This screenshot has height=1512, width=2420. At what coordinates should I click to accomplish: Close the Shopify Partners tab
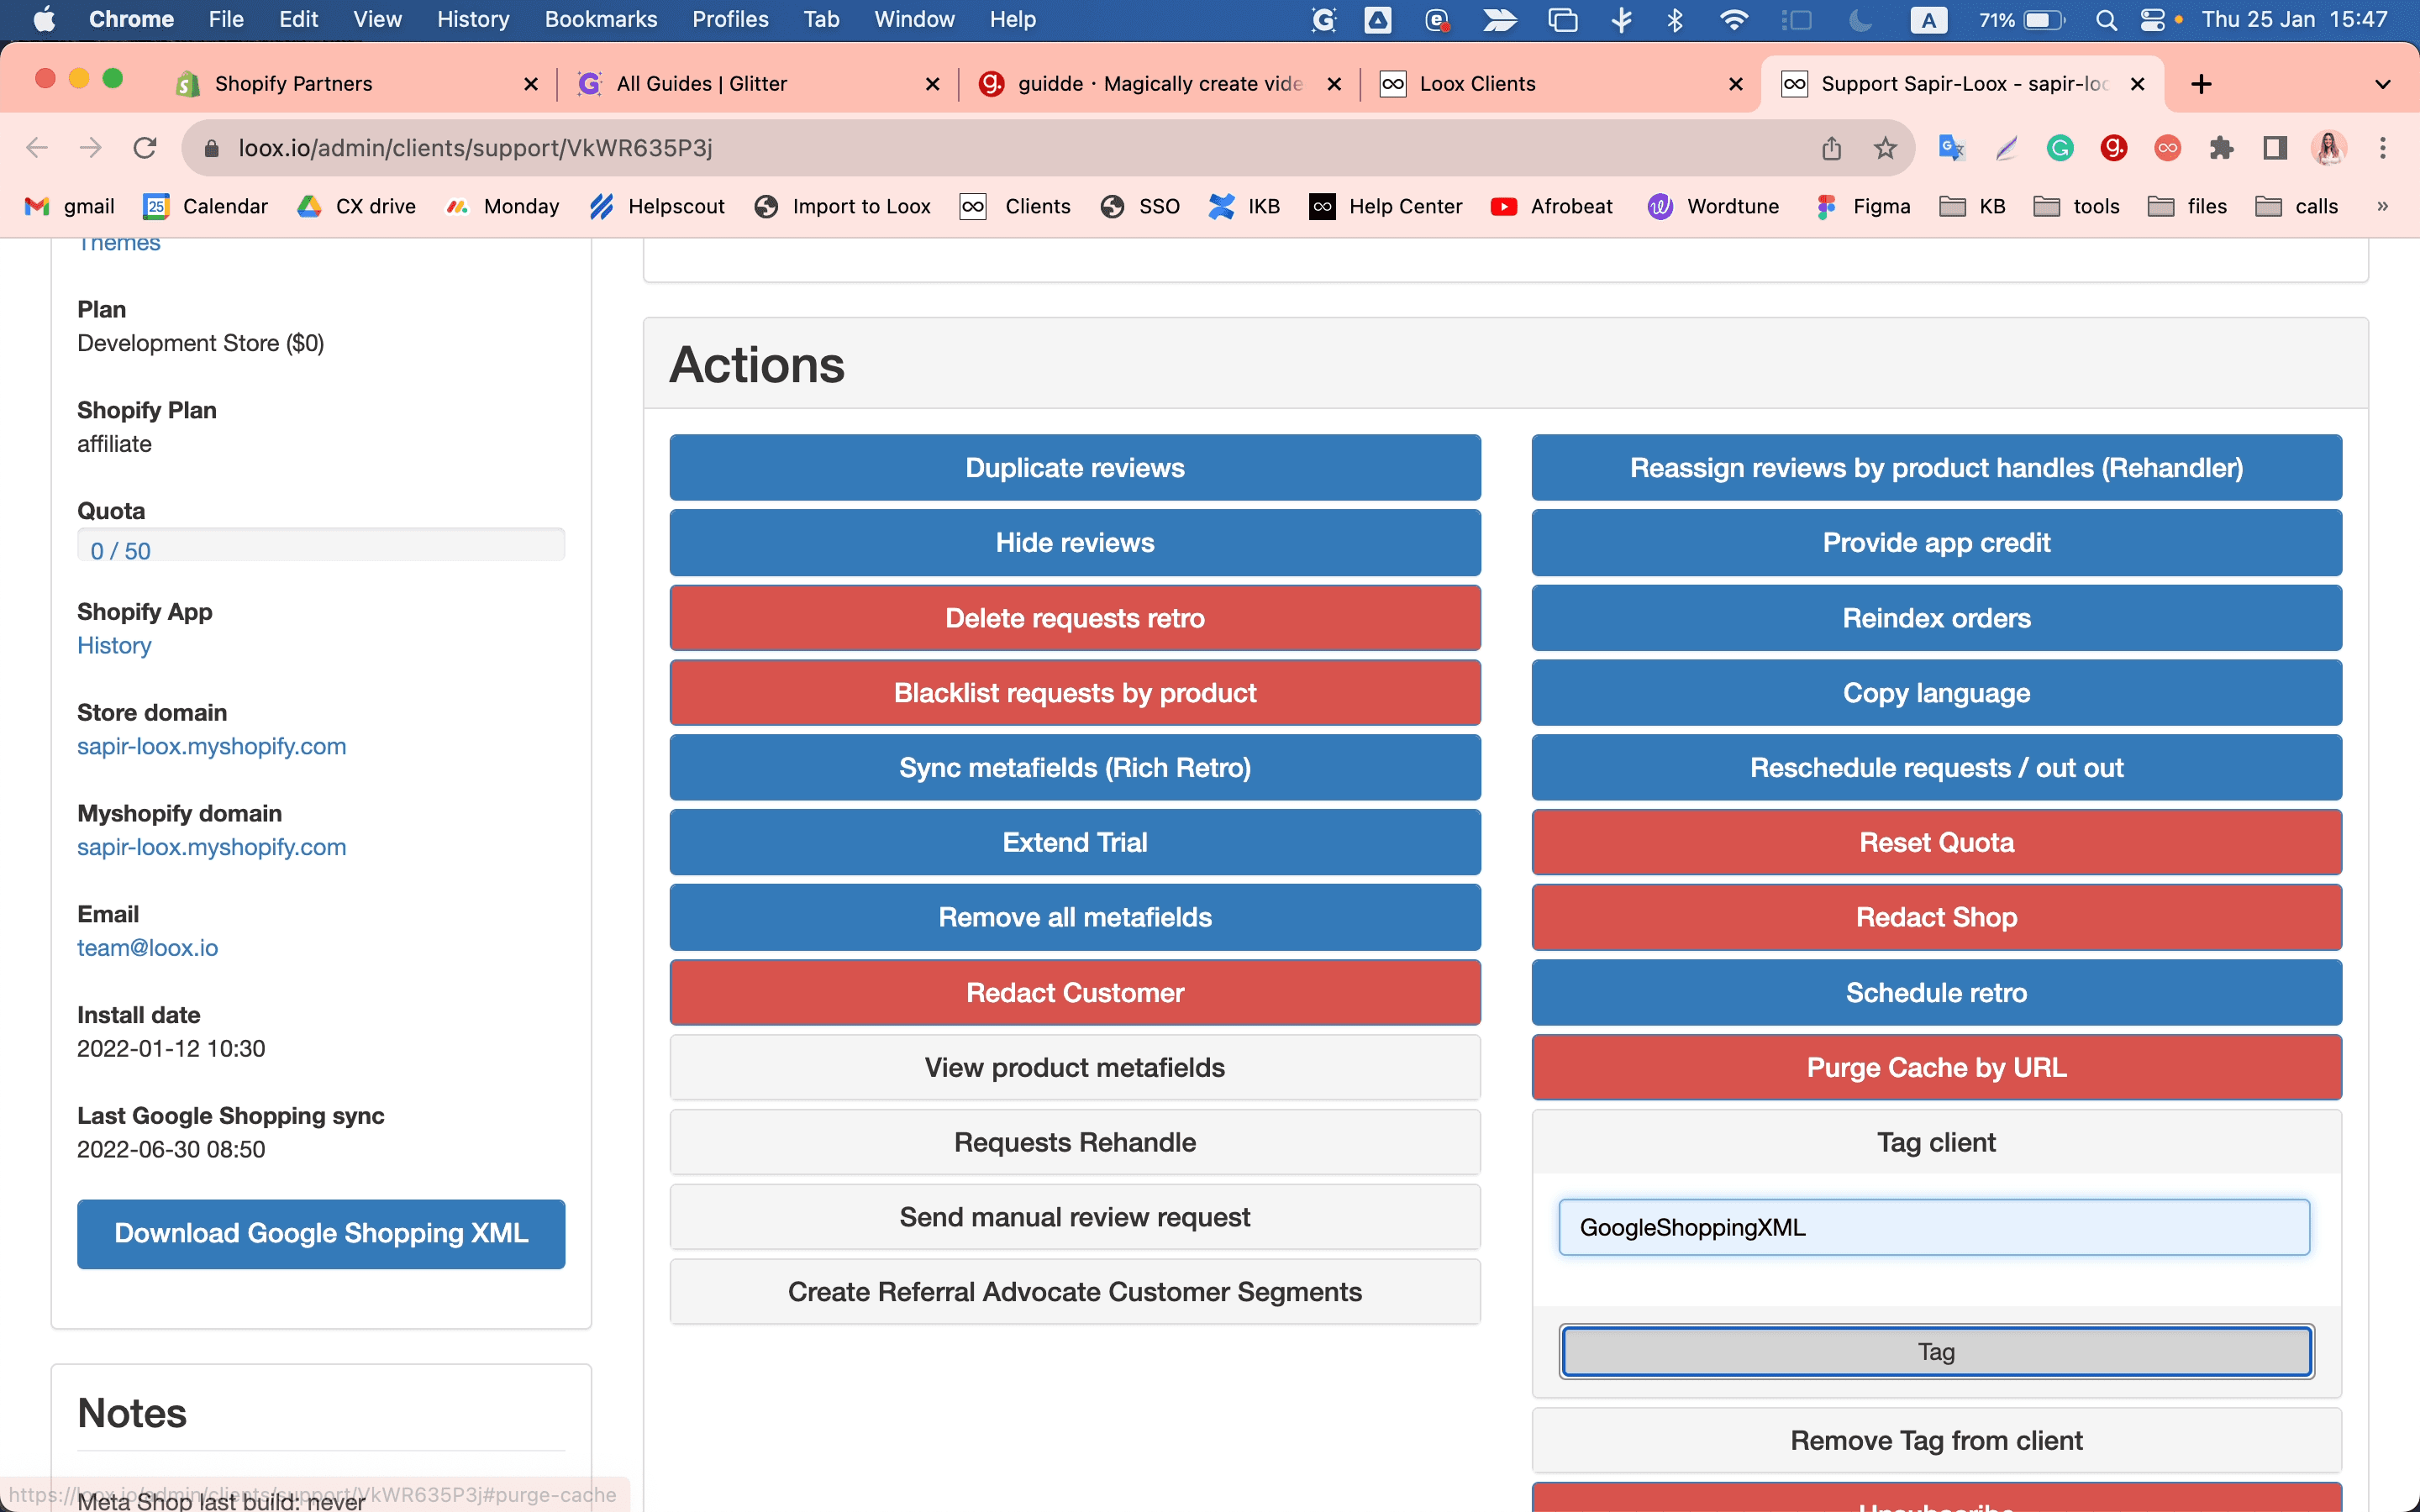(x=531, y=84)
